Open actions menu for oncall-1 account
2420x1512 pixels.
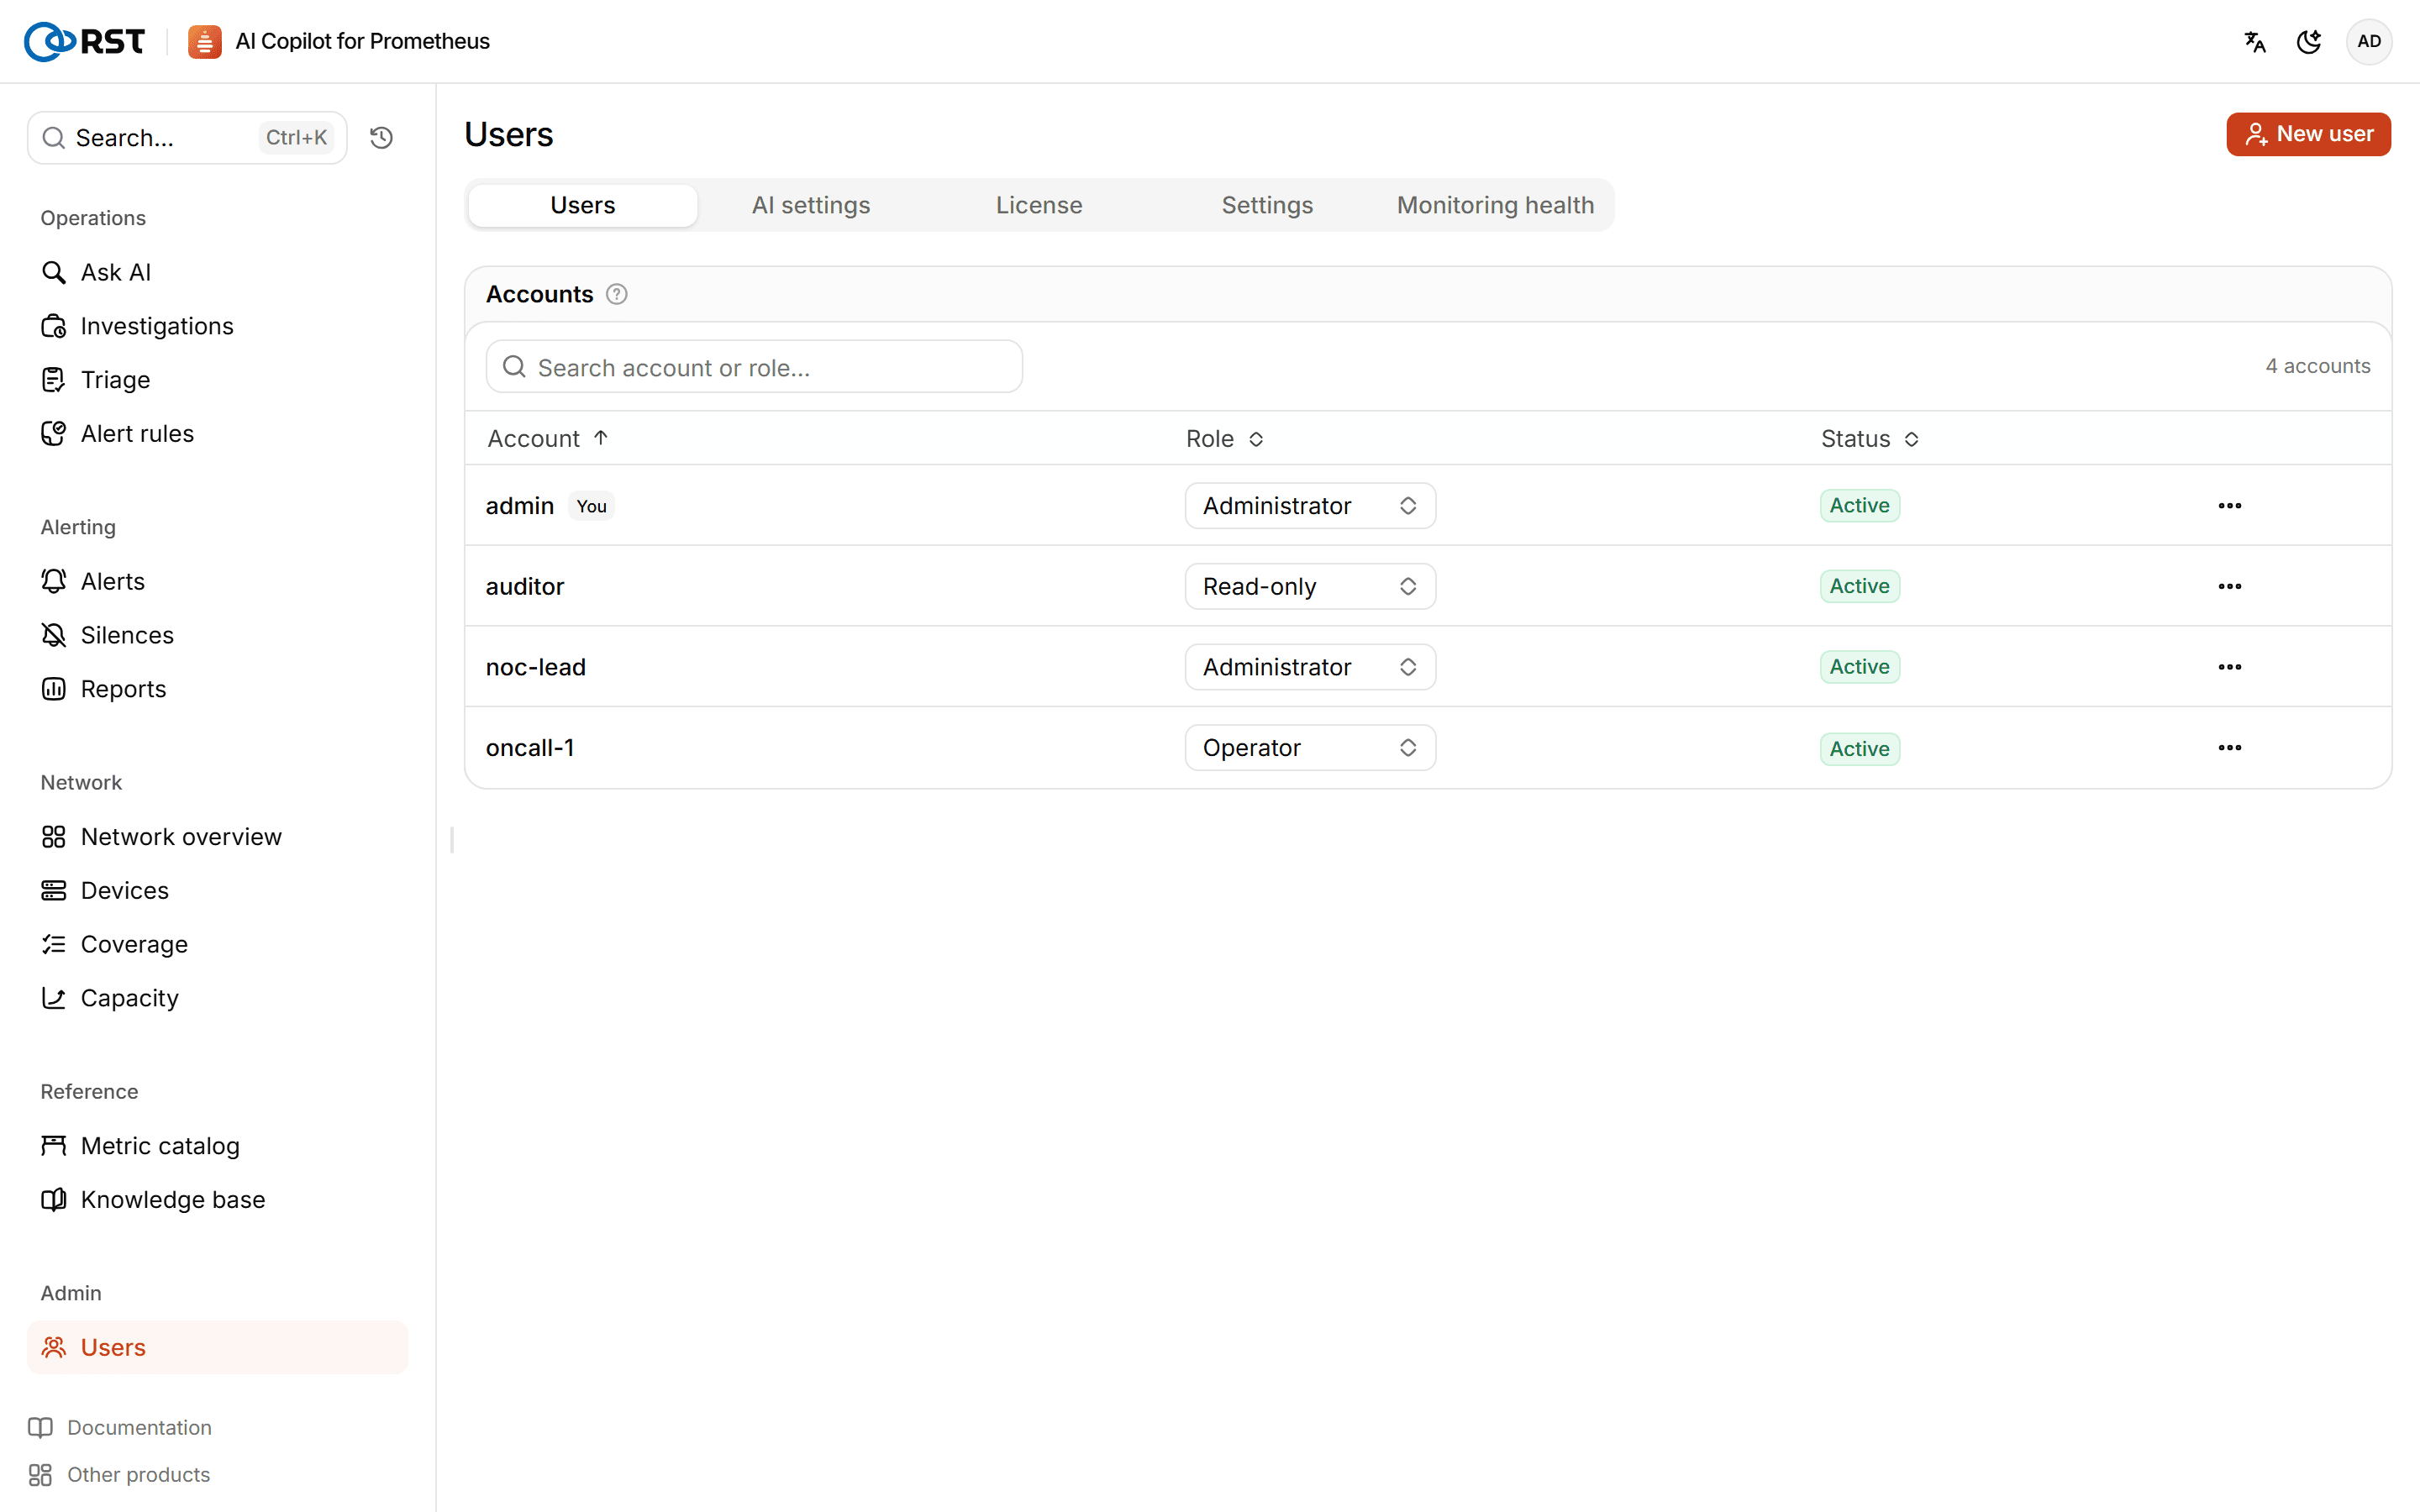(2229, 748)
